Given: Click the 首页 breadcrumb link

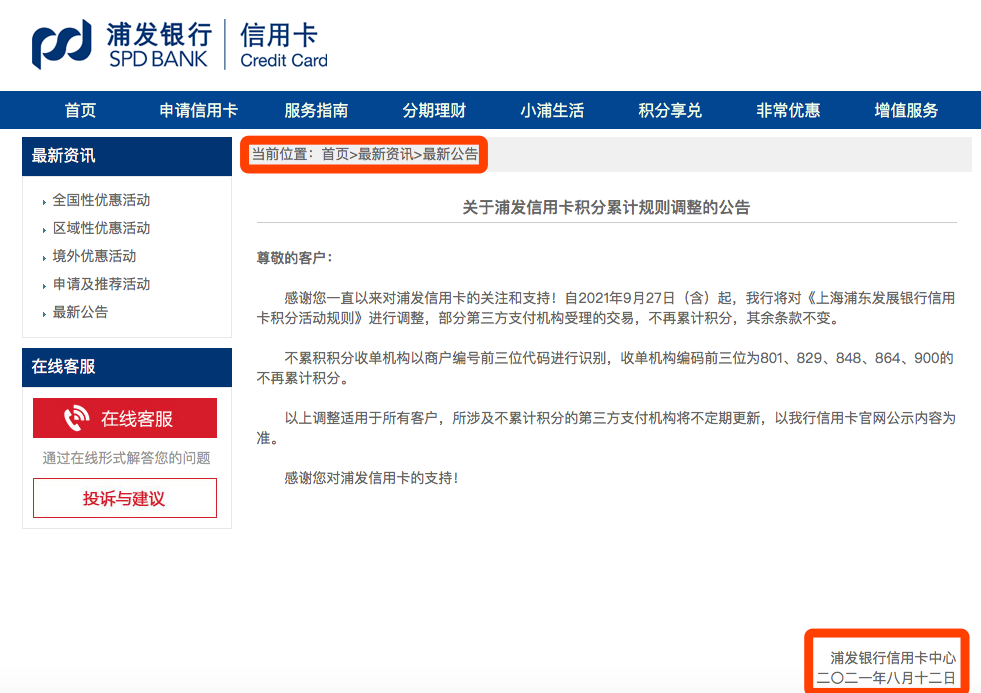Looking at the screenshot, I should pos(335,154).
